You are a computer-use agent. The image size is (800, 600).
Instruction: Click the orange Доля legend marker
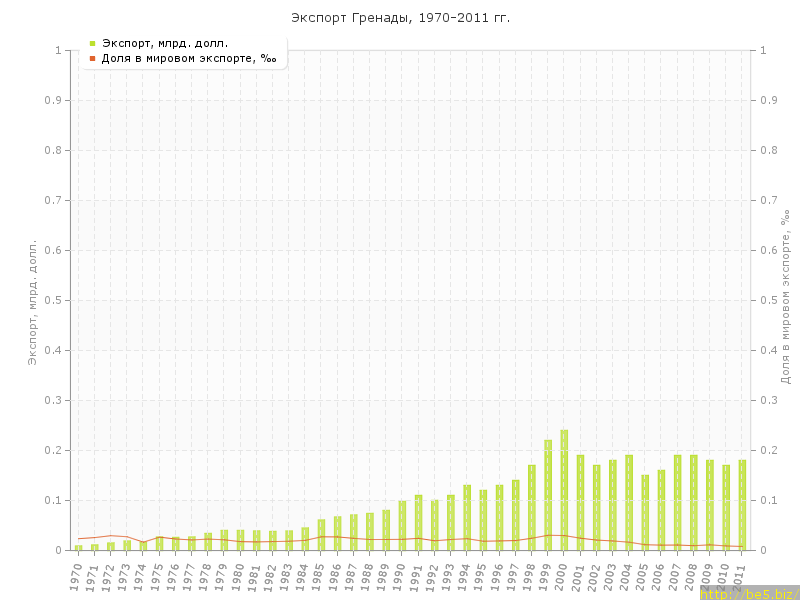point(92,58)
